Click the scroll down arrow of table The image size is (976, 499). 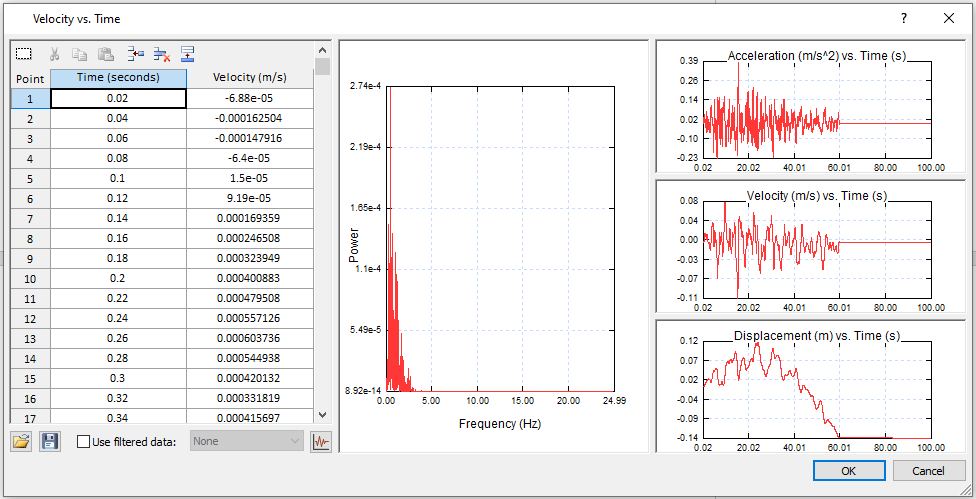click(322, 414)
